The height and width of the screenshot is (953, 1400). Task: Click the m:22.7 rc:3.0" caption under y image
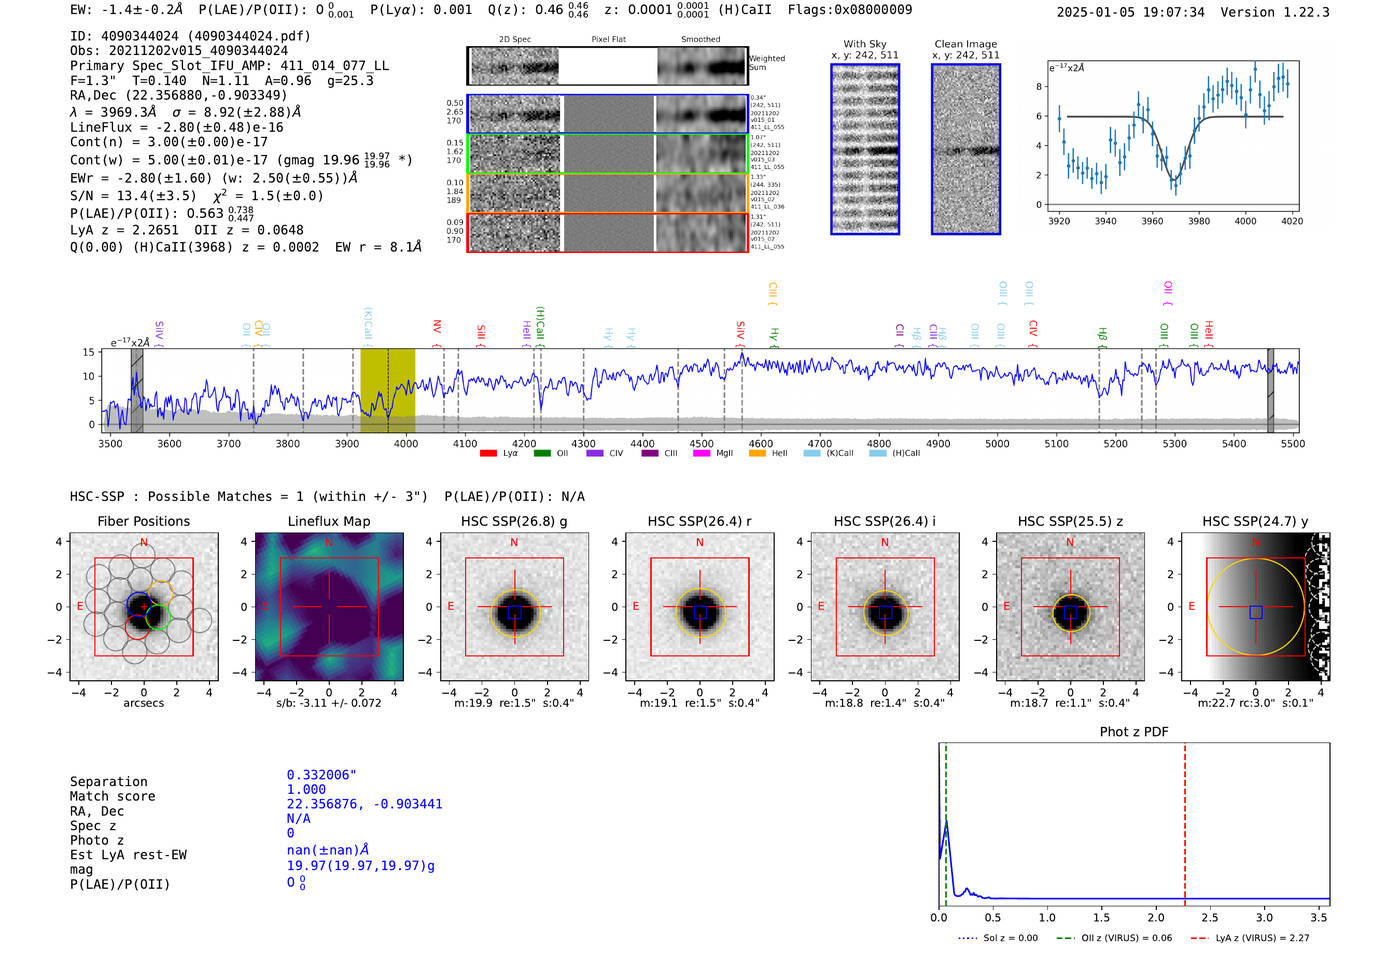click(1256, 703)
